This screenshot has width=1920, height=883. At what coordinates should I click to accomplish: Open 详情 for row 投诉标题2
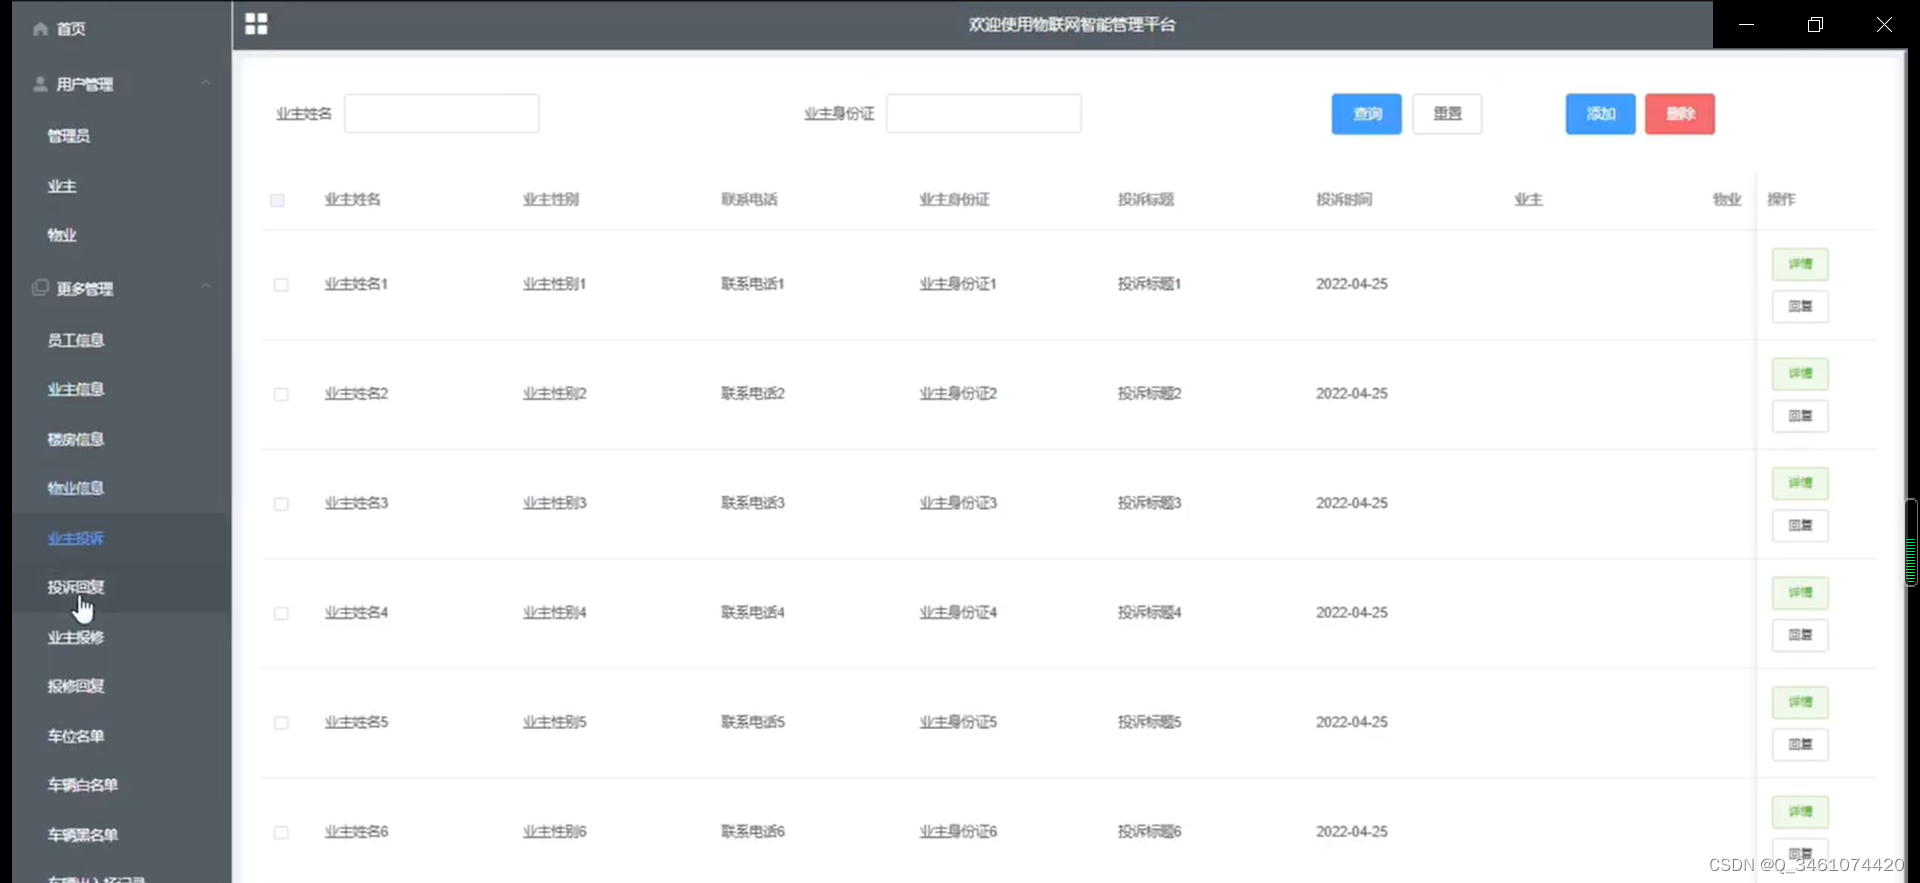(1800, 374)
